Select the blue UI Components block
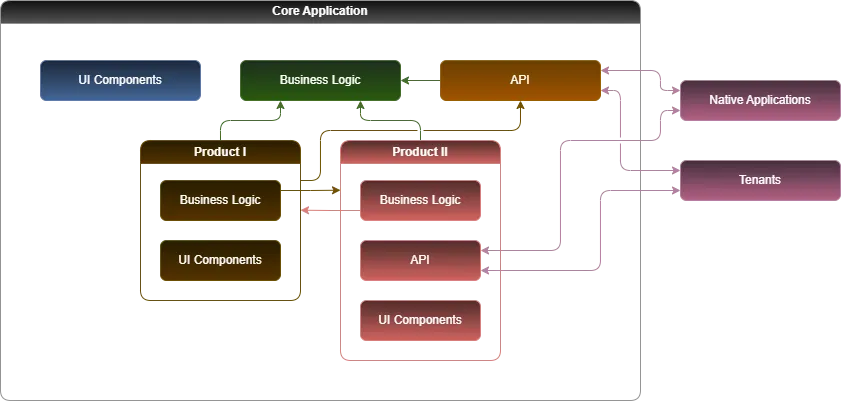 pyautogui.click(x=120, y=80)
